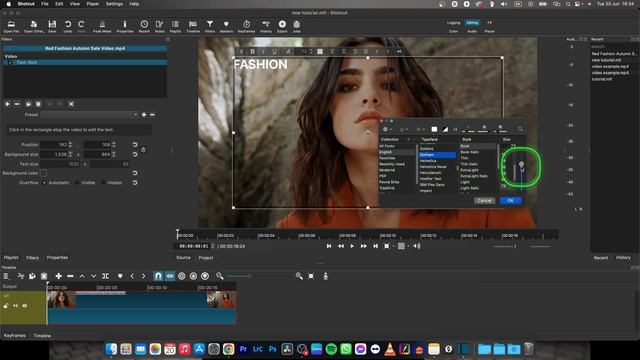The height and width of the screenshot is (360, 640).
Task: Click the white text color swatch in the font dialog
Action: coord(434,129)
